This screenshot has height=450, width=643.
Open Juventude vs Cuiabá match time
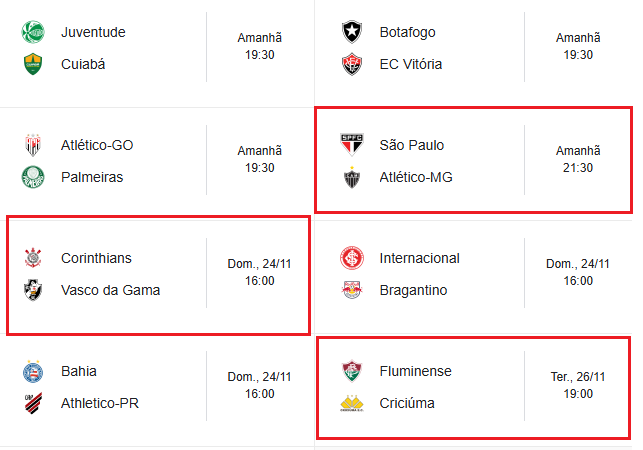click(x=260, y=46)
